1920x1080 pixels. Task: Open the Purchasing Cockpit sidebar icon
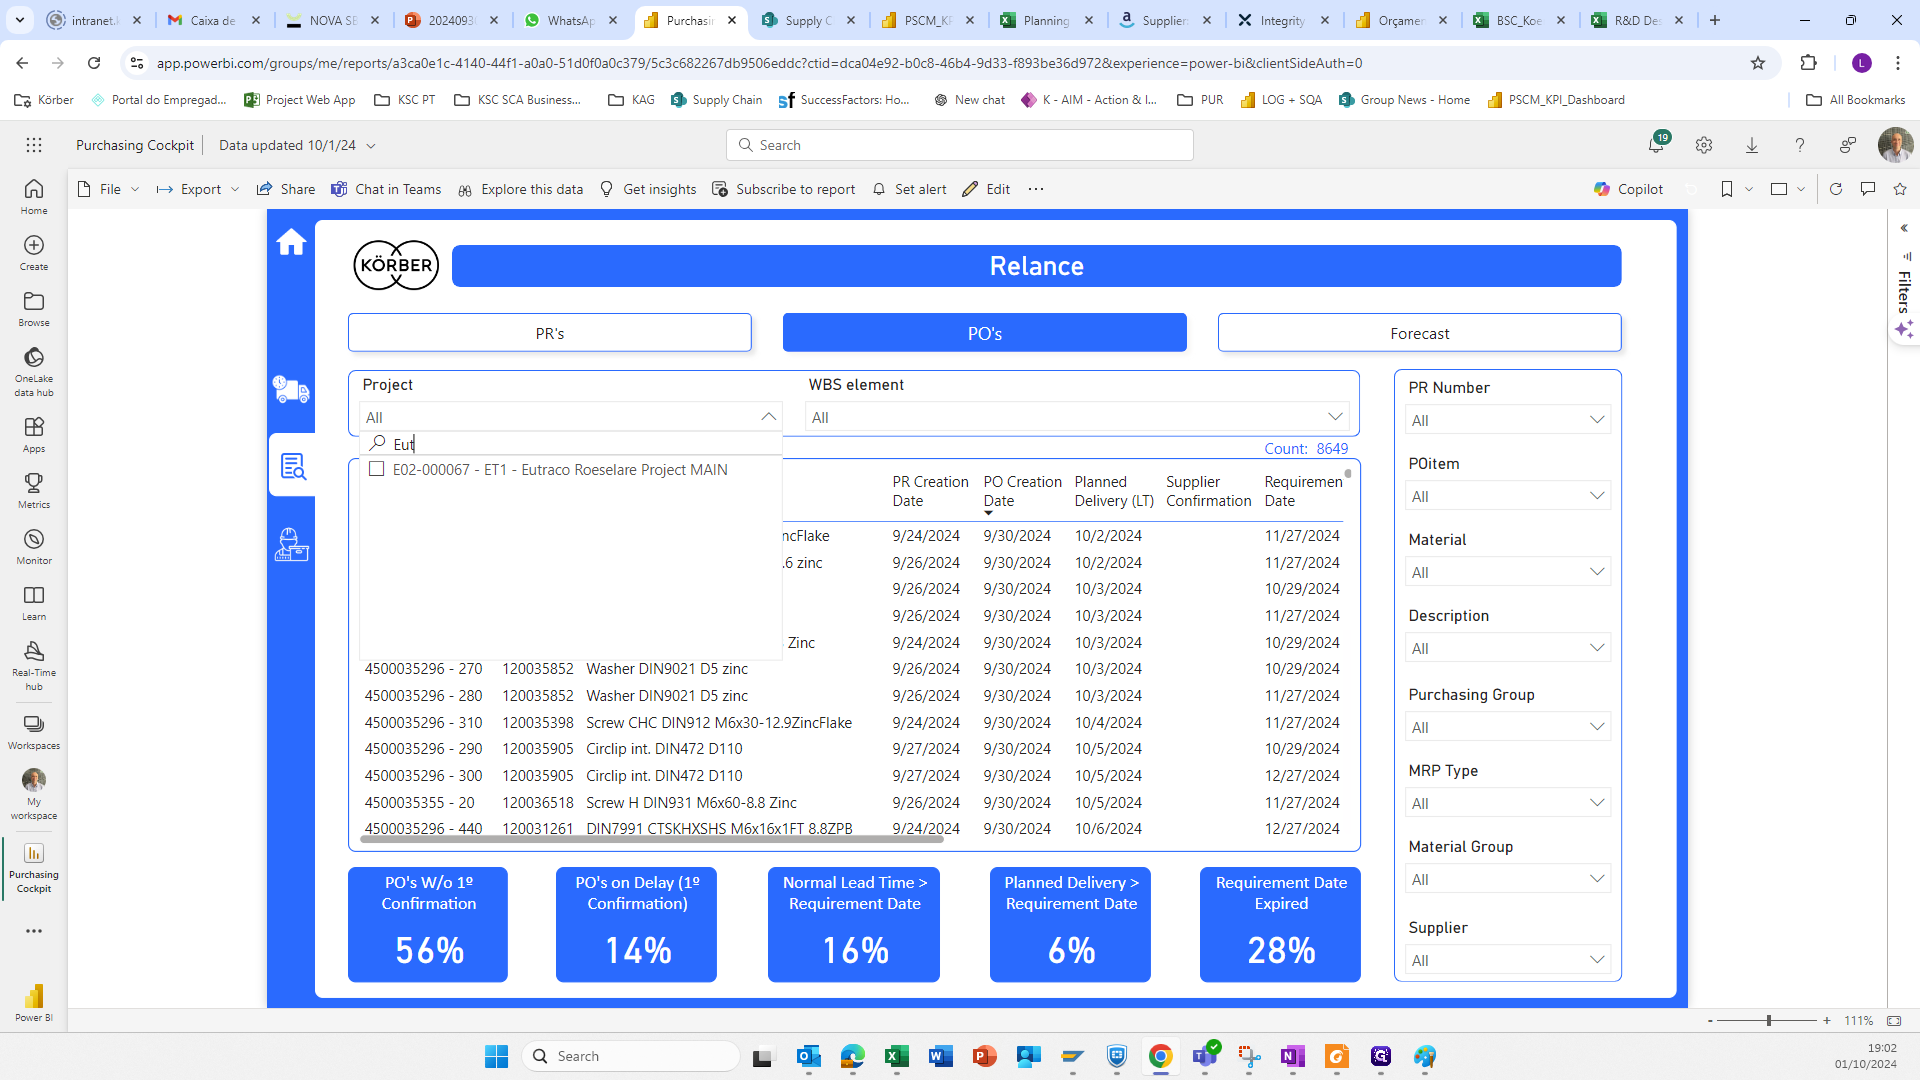pos(34,867)
